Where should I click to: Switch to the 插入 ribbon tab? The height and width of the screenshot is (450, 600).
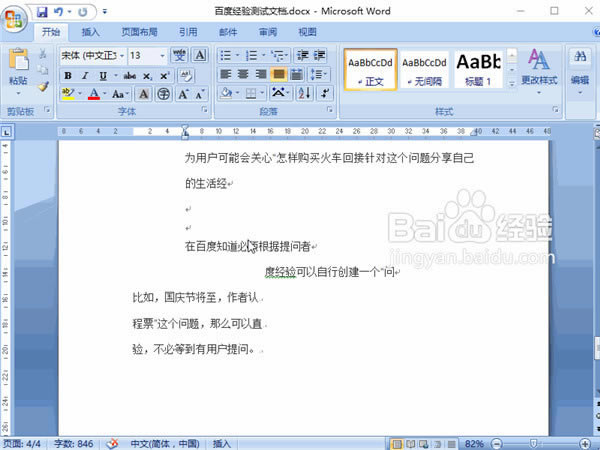tap(90, 32)
